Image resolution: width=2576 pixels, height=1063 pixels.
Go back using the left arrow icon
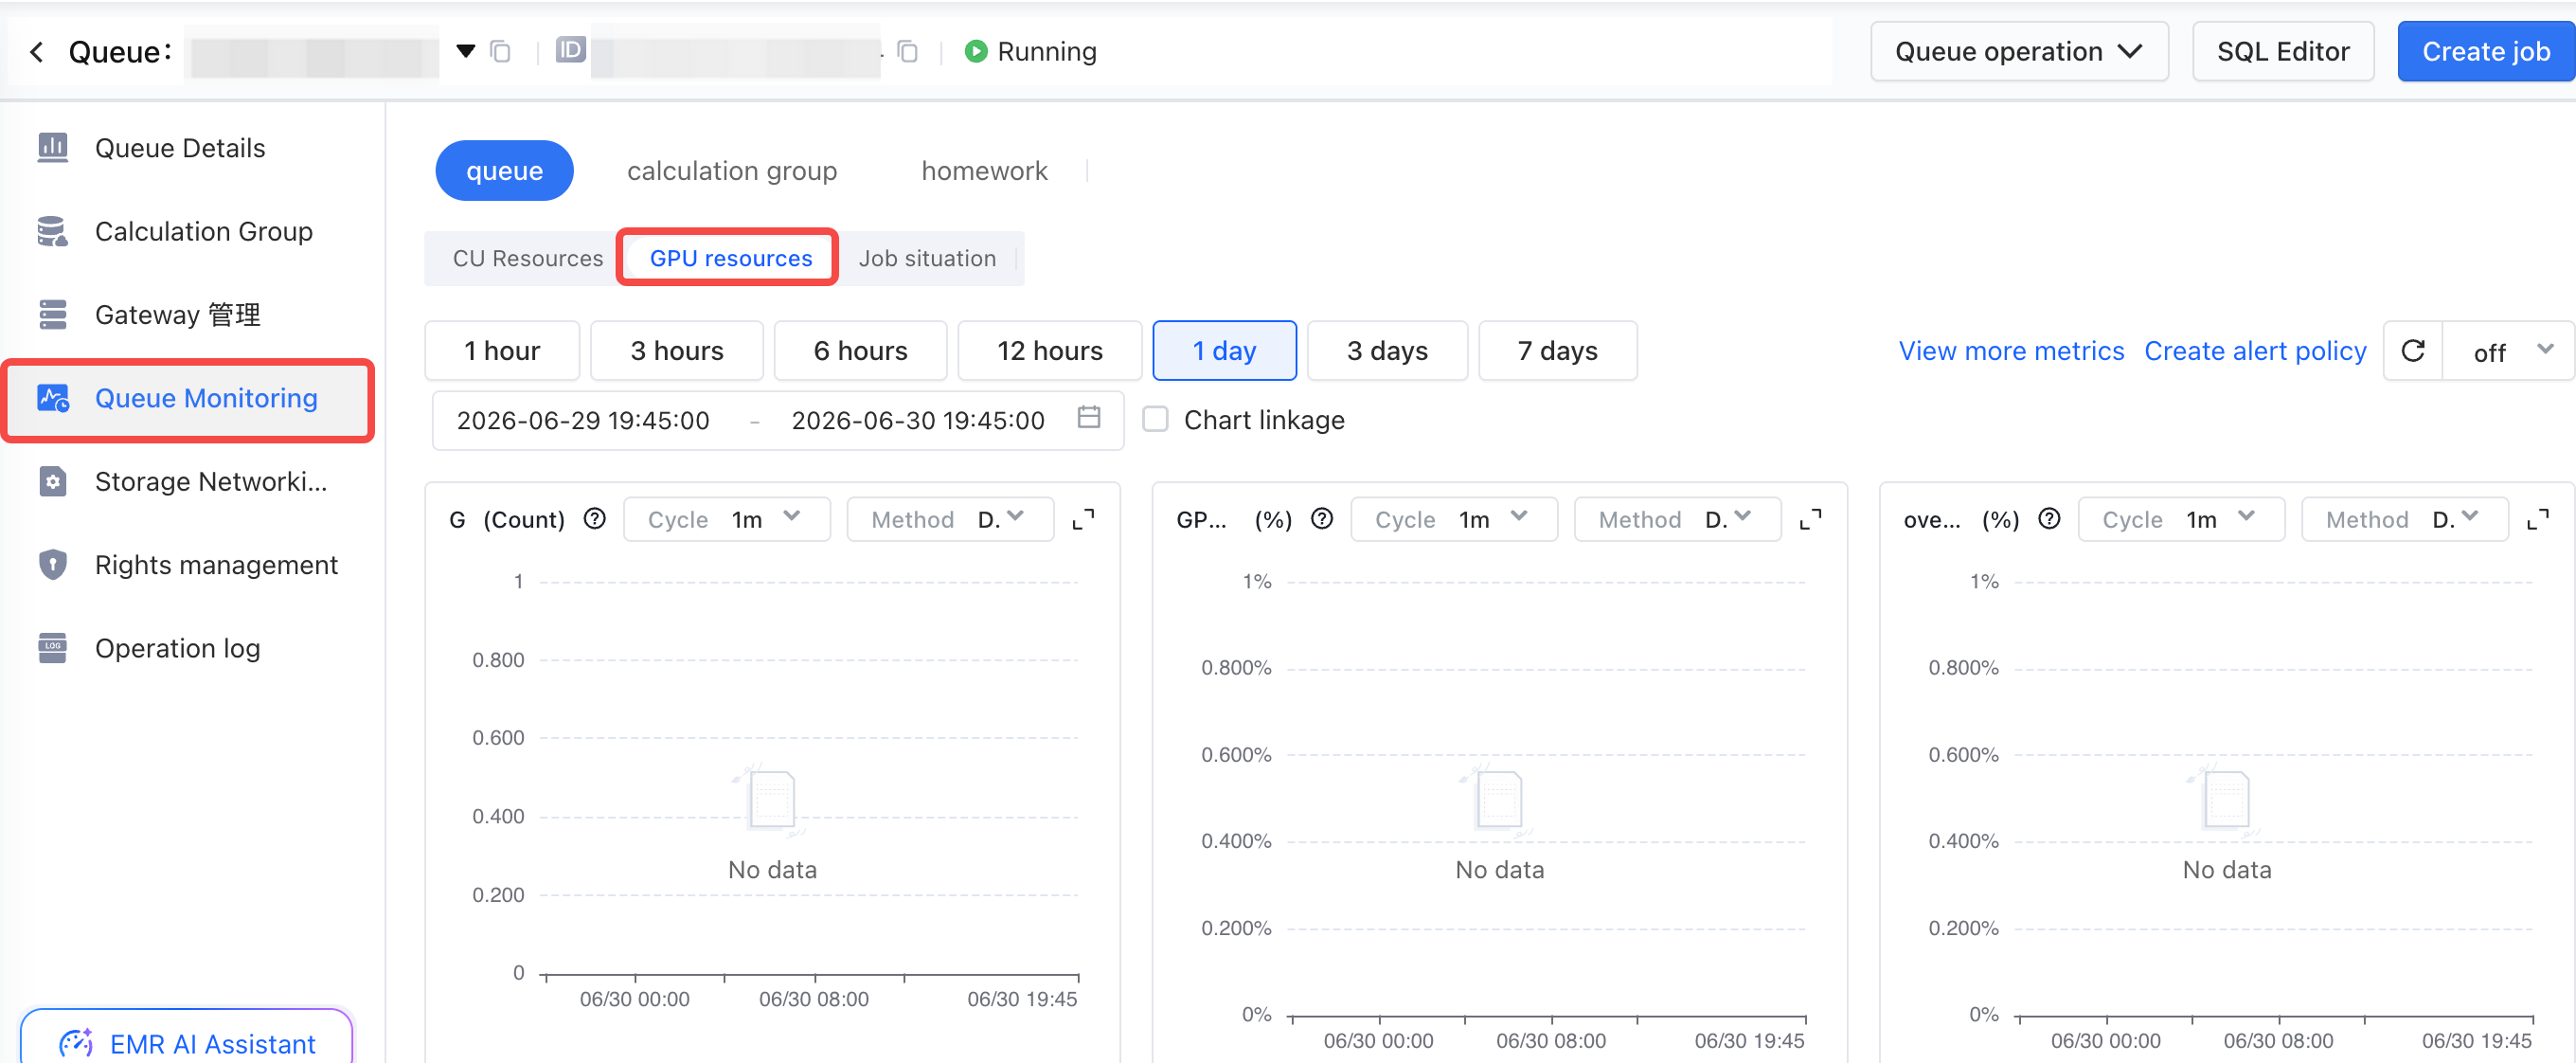[x=37, y=52]
